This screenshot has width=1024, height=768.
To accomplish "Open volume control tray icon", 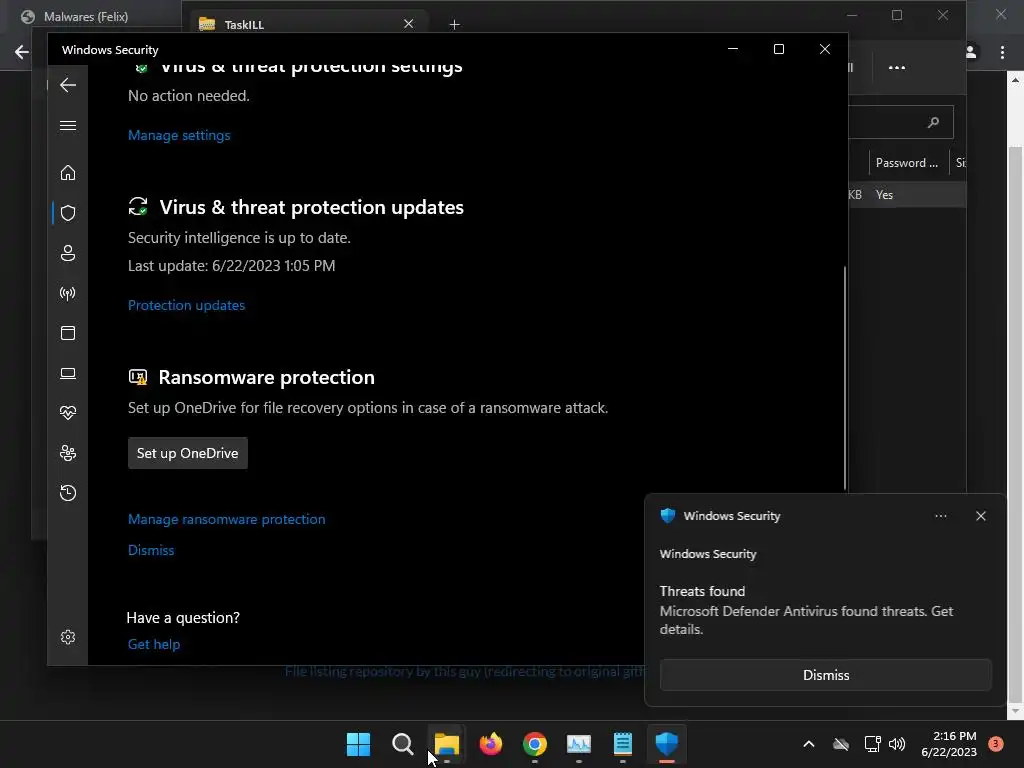I will click(x=897, y=744).
